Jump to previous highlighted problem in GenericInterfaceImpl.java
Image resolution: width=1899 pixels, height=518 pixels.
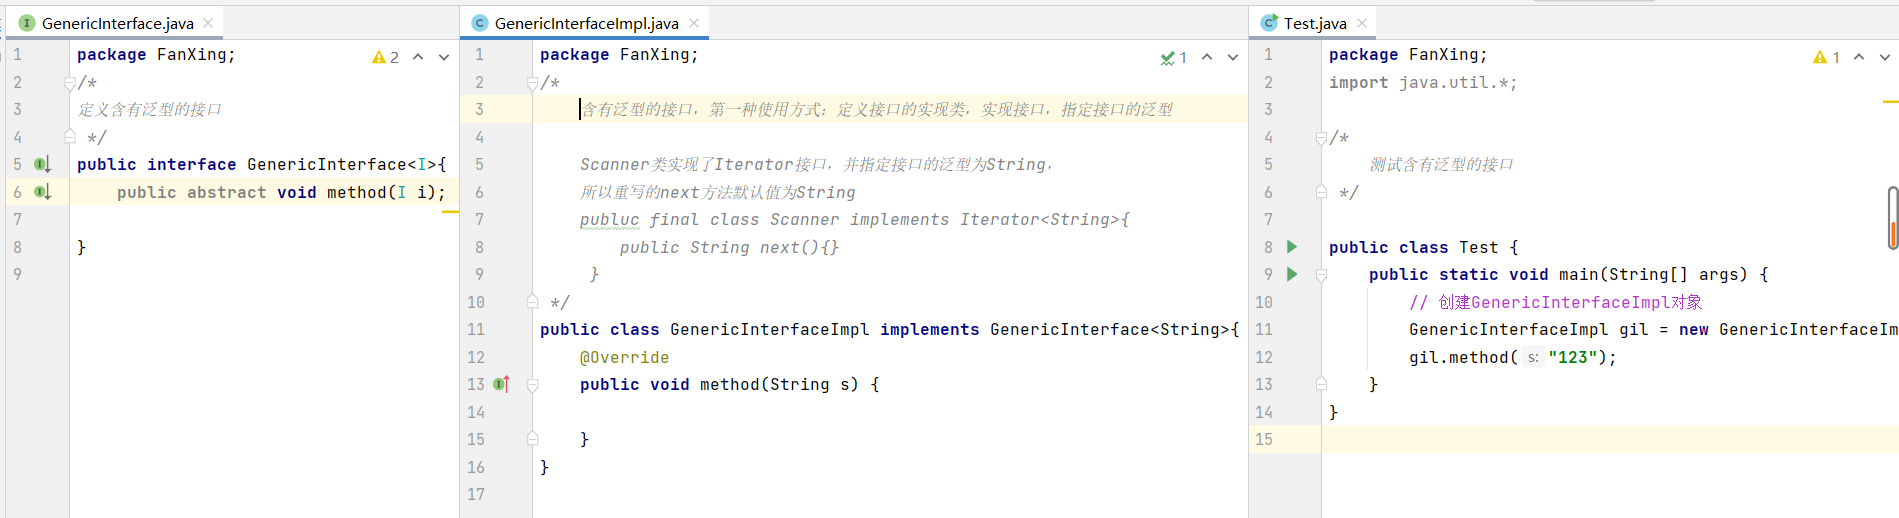coord(1207,57)
